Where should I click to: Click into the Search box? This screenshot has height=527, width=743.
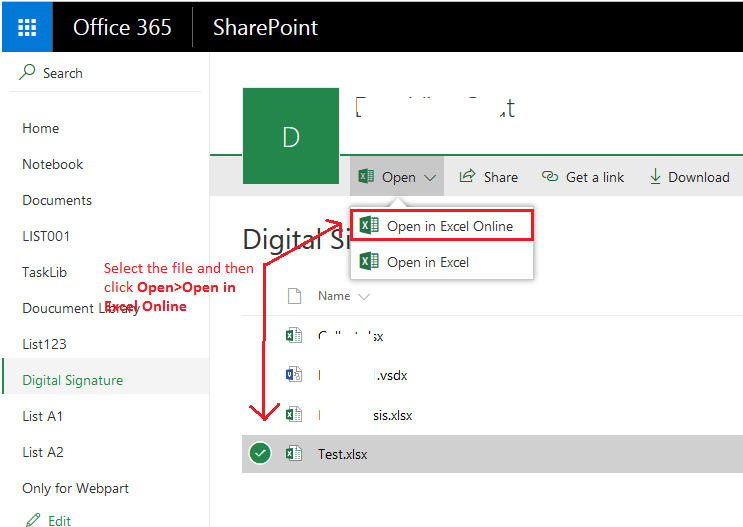(105, 73)
